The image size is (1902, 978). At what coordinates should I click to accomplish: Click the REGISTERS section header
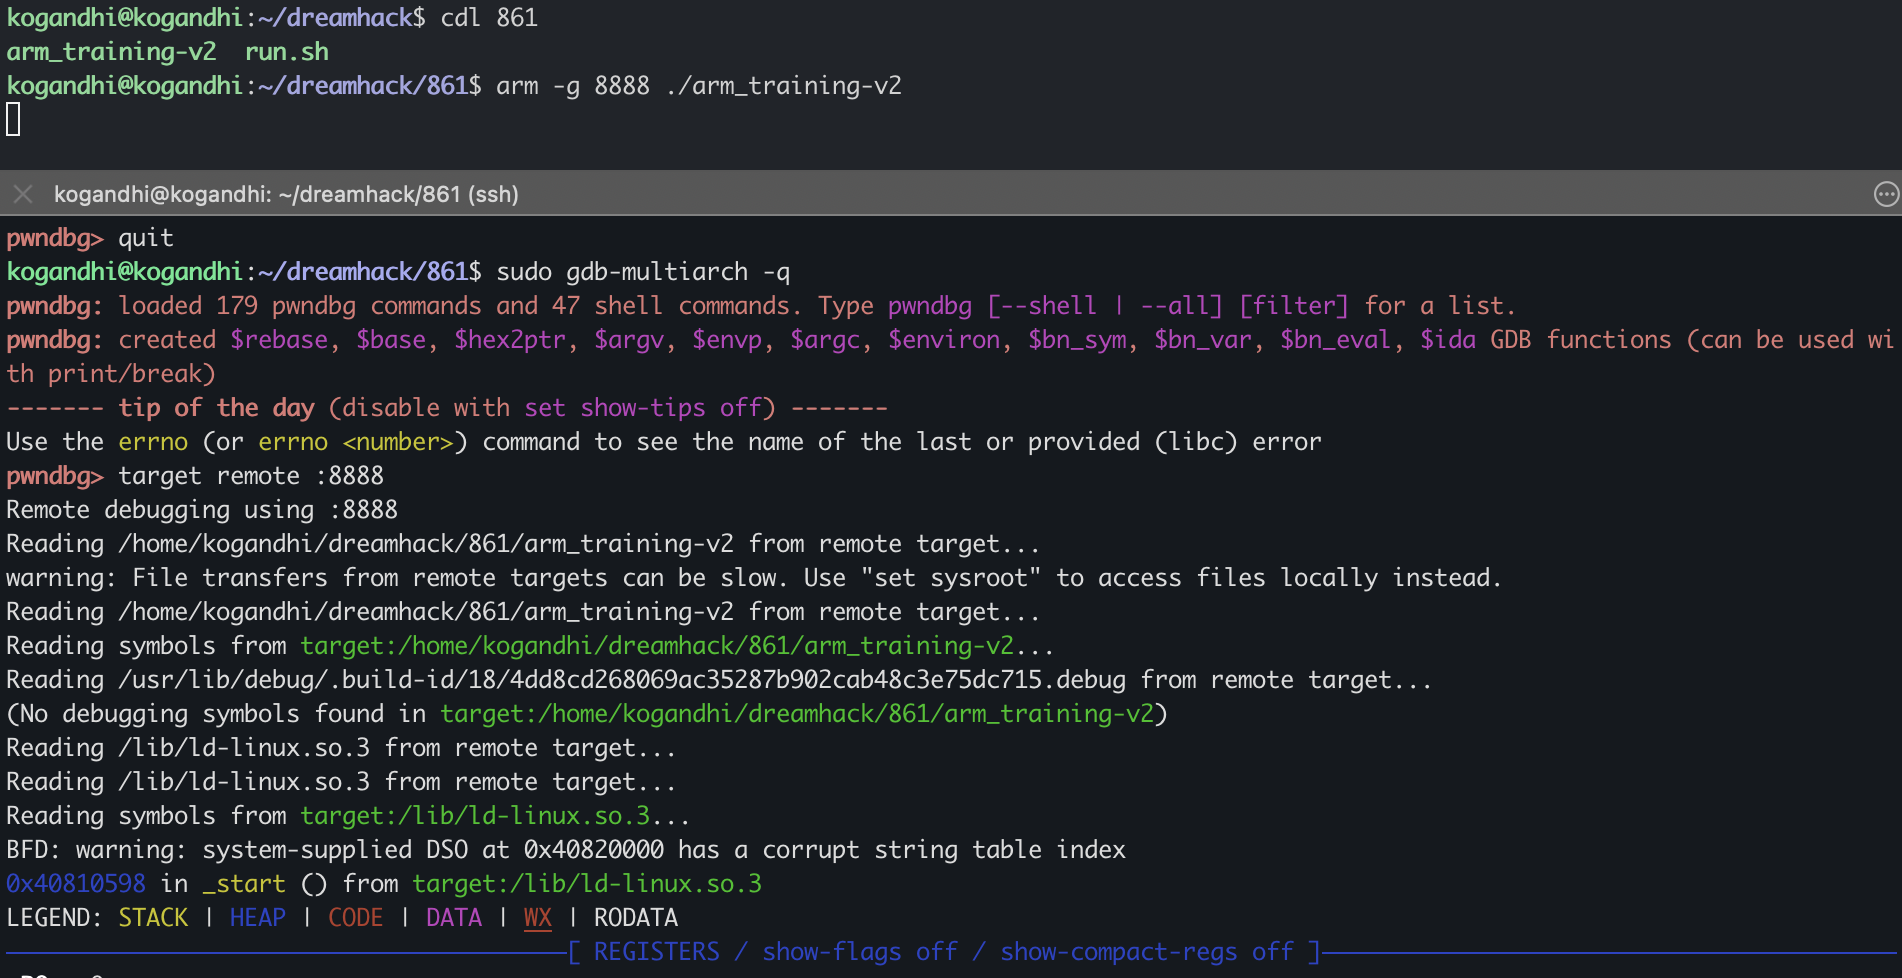(656, 952)
